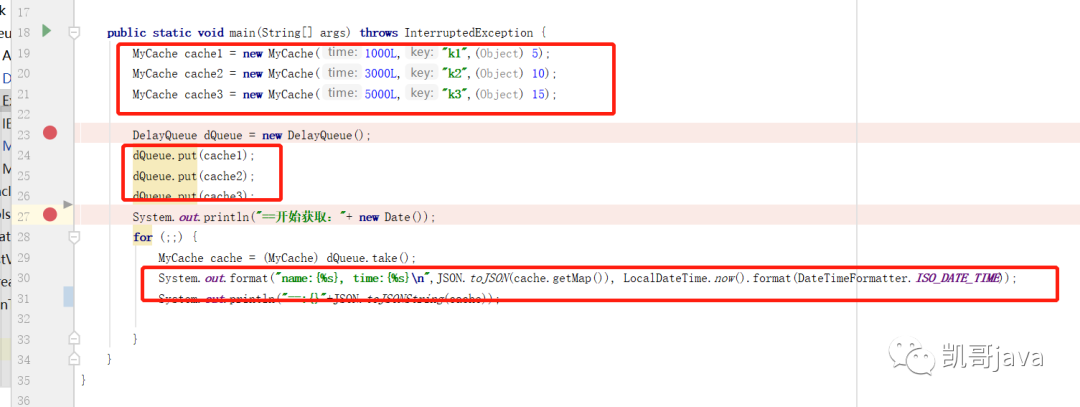
Task: Click the "3000L" time value
Action: point(380,74)
